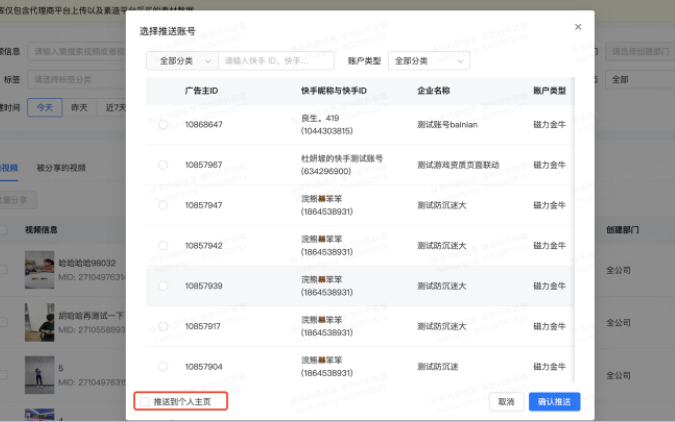Select 今天 time filter in background page
This screenshot has height=422, width=675.
[x=45, y=108]
